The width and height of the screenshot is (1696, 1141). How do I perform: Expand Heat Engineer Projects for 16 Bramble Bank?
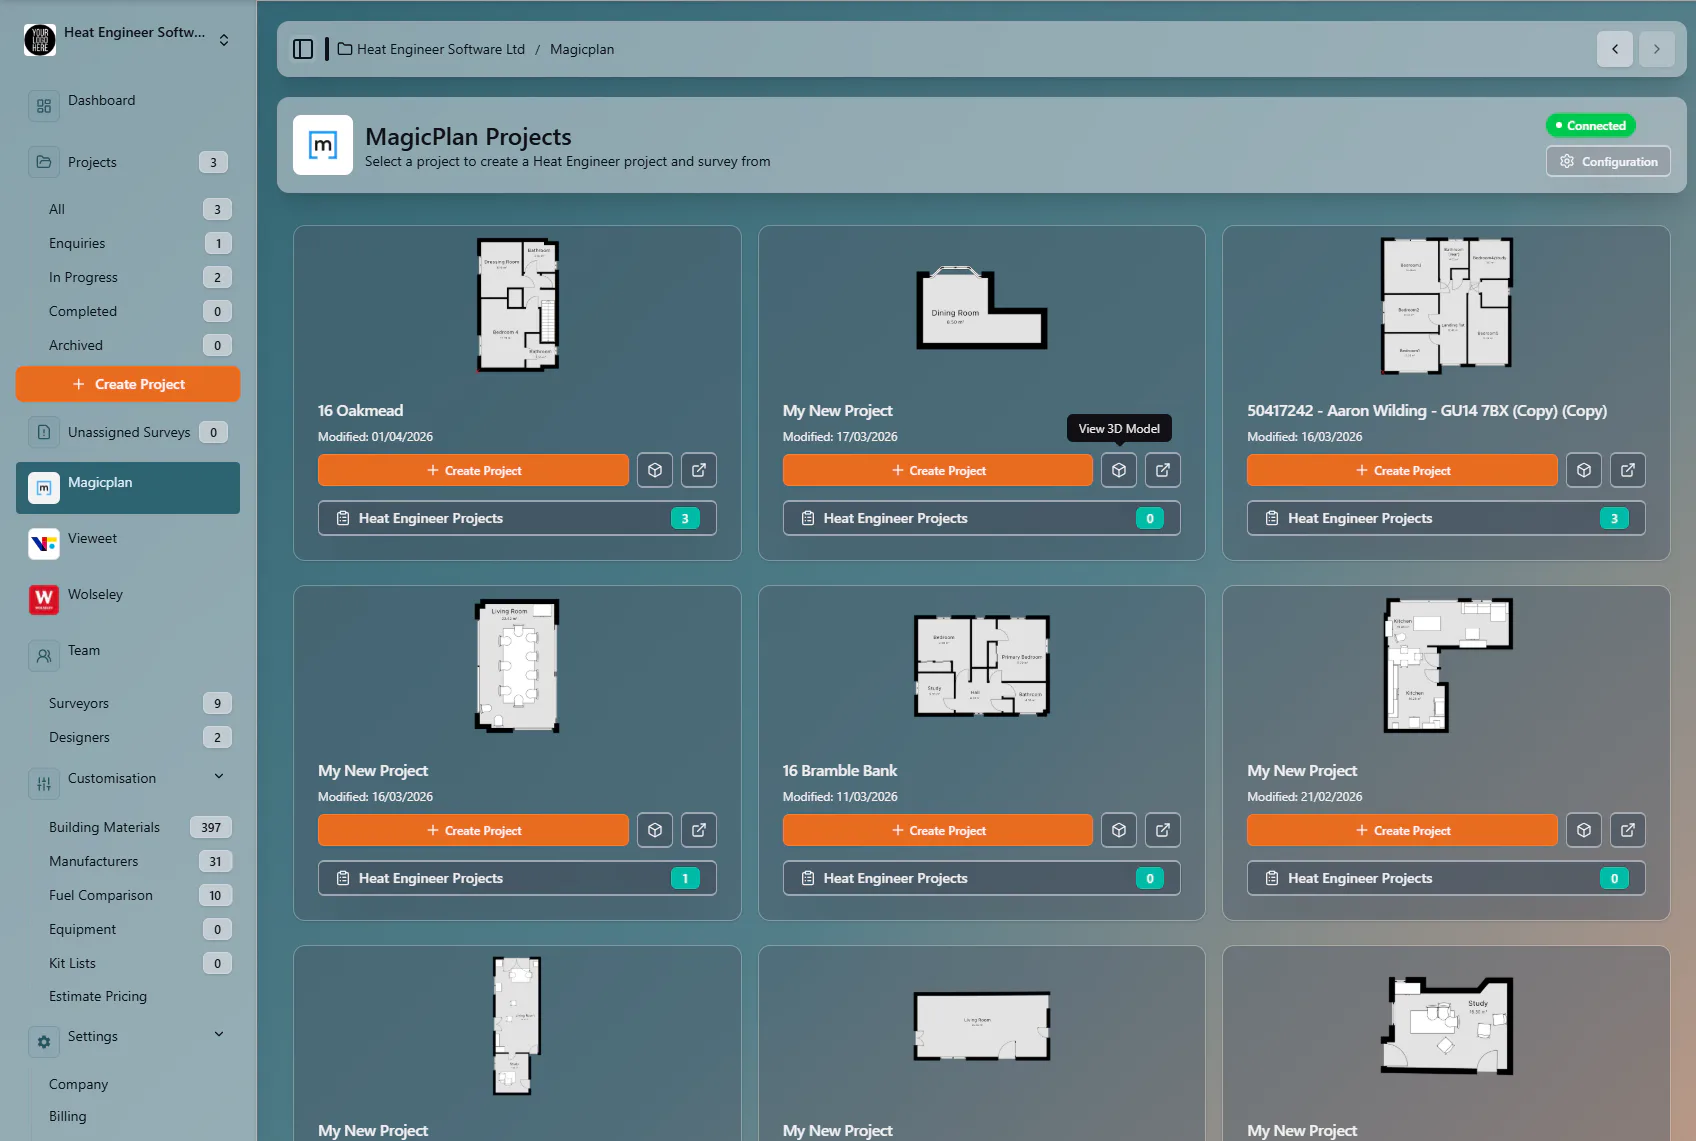[981, 878]
